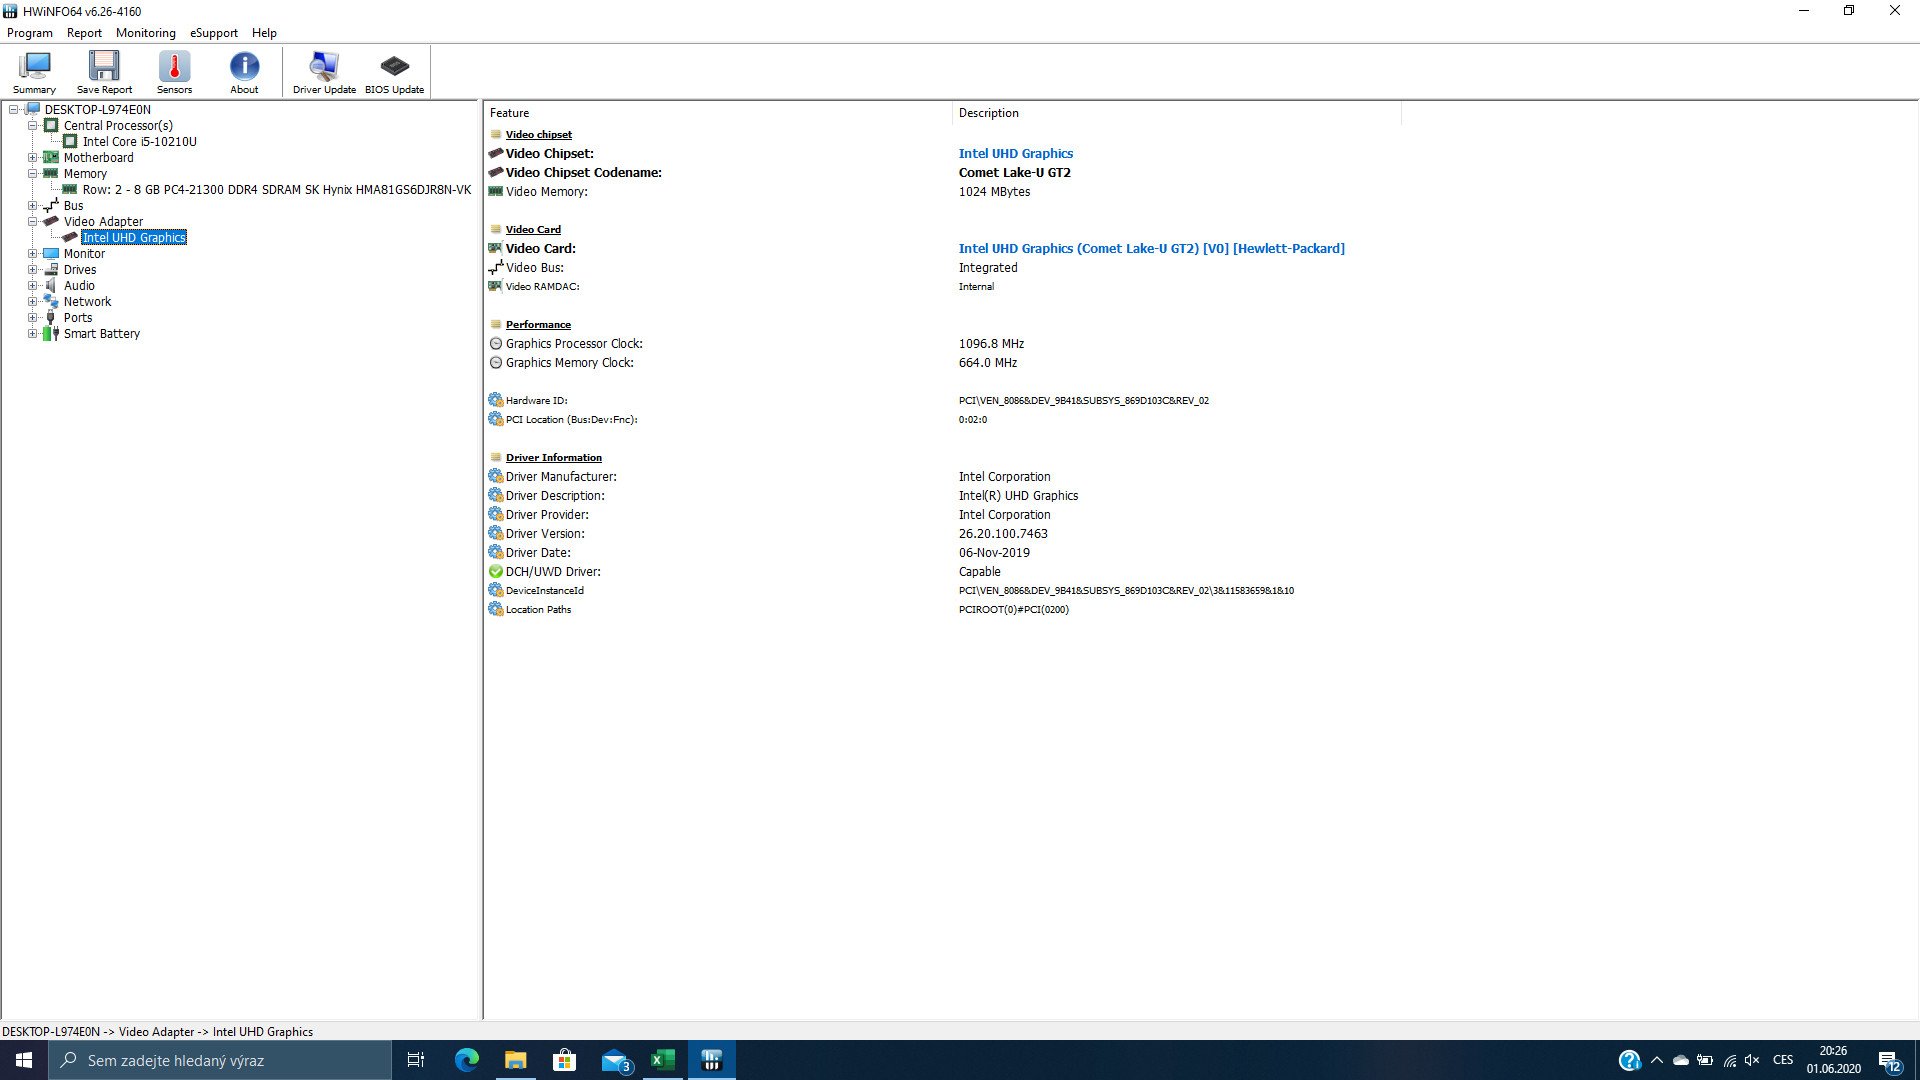Collapse the Video Adapter tree node
Screen dimensions: 1920x1080
point(32,222)
